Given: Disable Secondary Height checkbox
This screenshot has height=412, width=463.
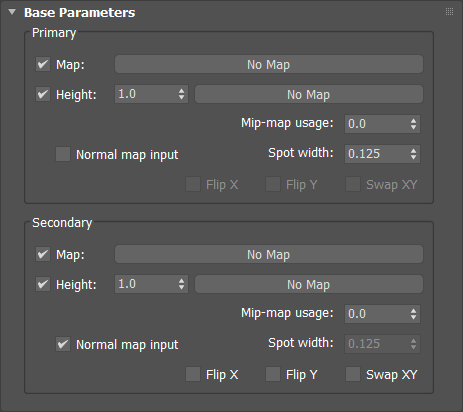Looking at the screenshot, I should pyautogui.click(x=43, y=284).
